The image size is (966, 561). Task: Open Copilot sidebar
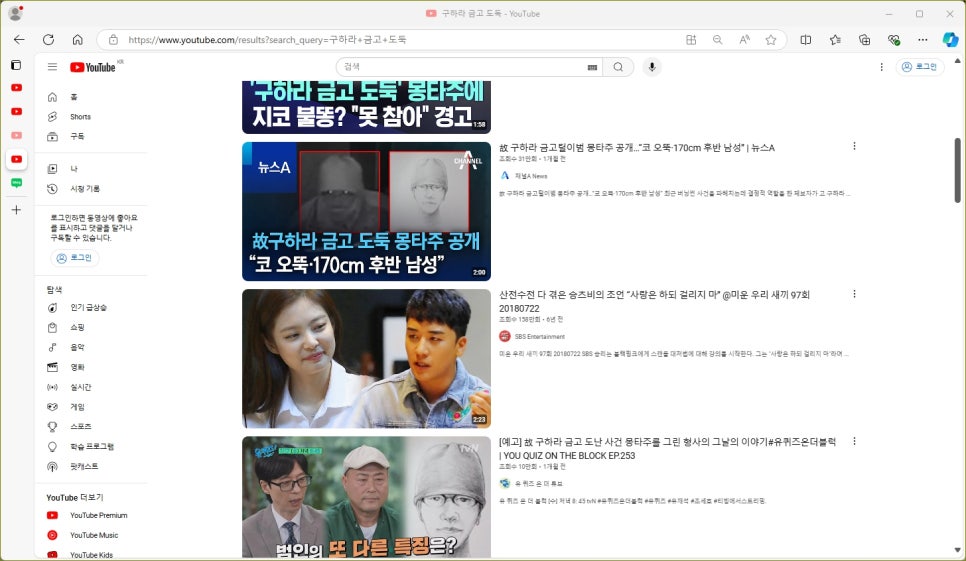click(950, 39)
